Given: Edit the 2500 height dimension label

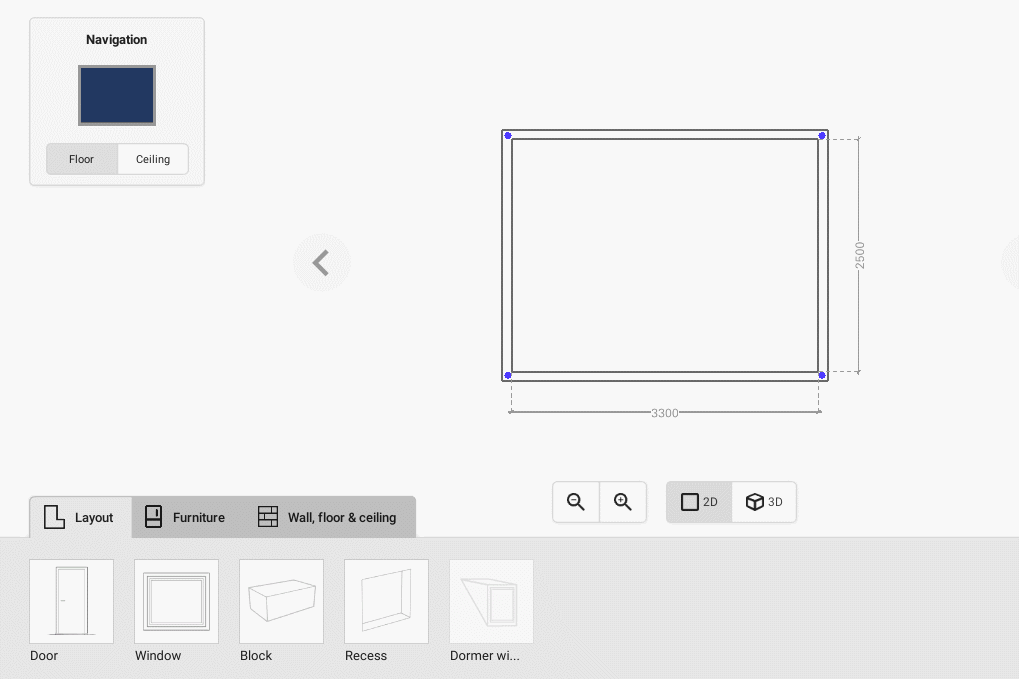Looking at the screenshot, I should click(860, 255).
